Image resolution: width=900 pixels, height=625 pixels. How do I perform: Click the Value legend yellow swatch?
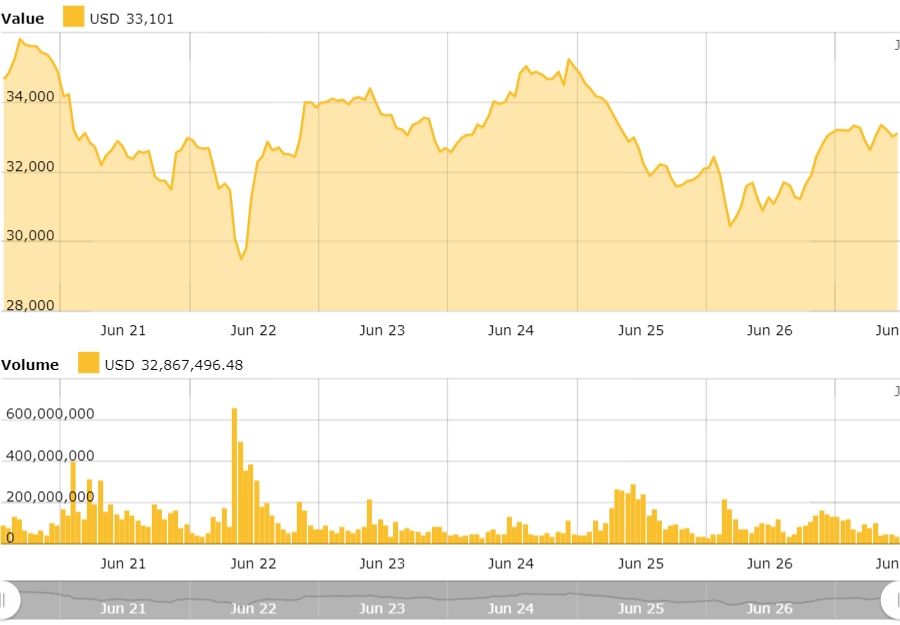click(x=73, y=17)
